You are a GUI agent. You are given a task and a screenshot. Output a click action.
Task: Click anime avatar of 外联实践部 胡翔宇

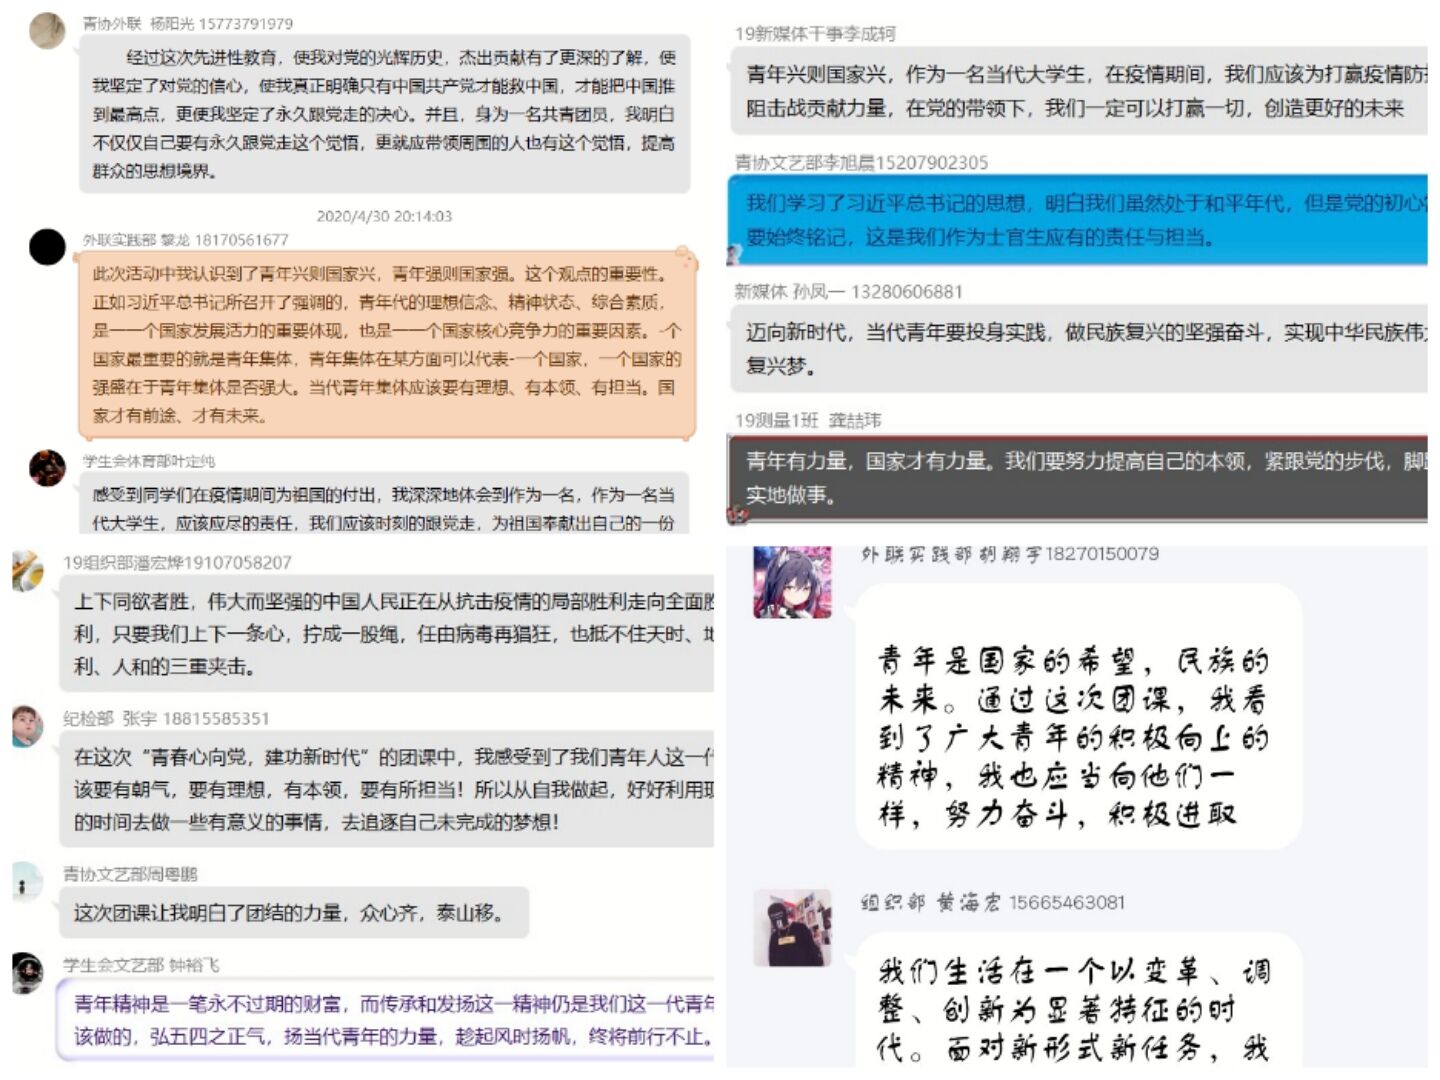pos(792,582)
